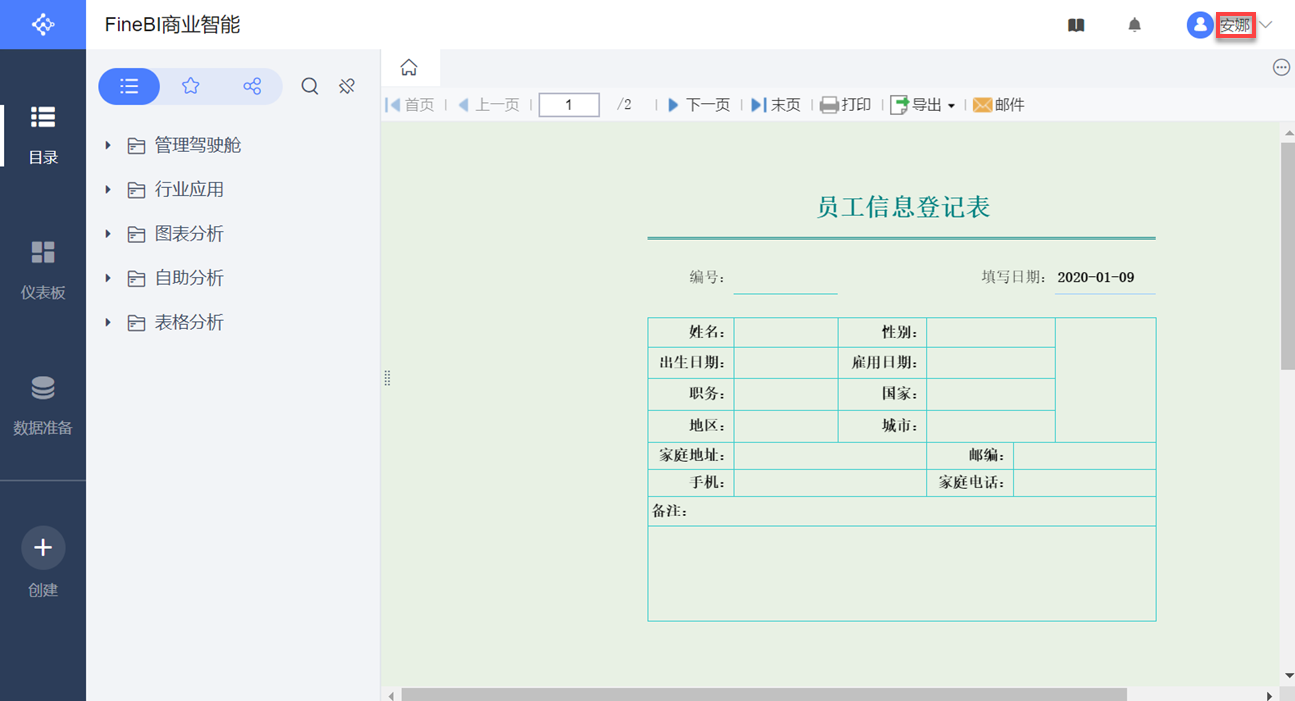
Task: Click the pin icon in directory panel
Action: point(347,87)
